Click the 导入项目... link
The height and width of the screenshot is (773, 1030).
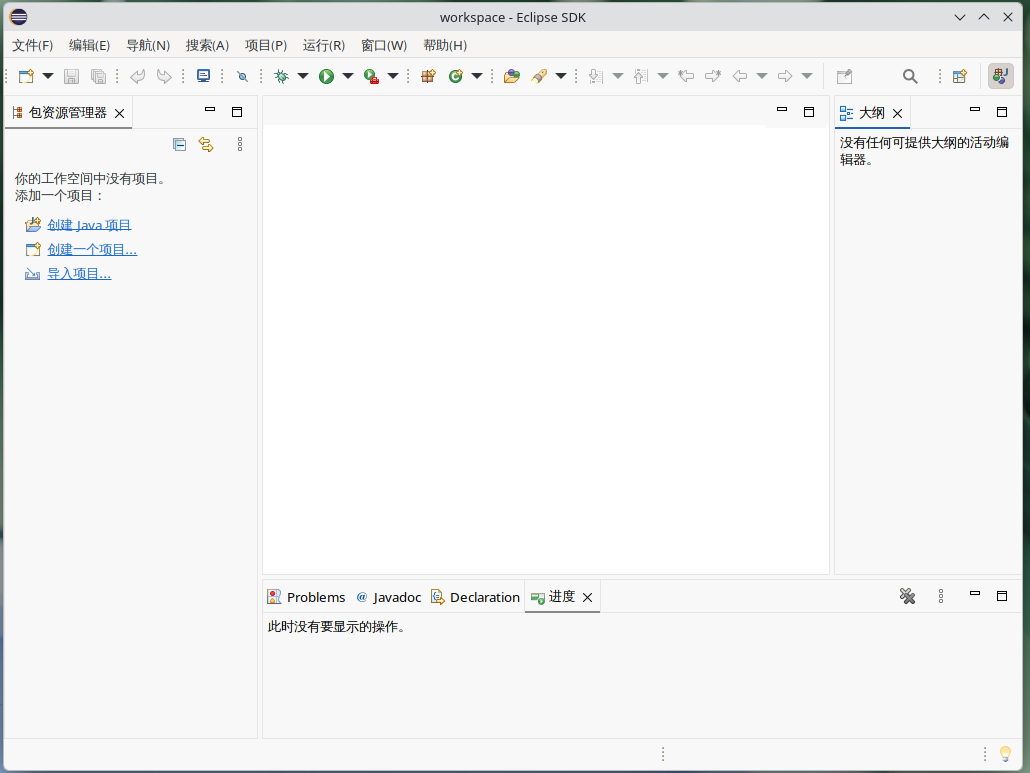79,274
